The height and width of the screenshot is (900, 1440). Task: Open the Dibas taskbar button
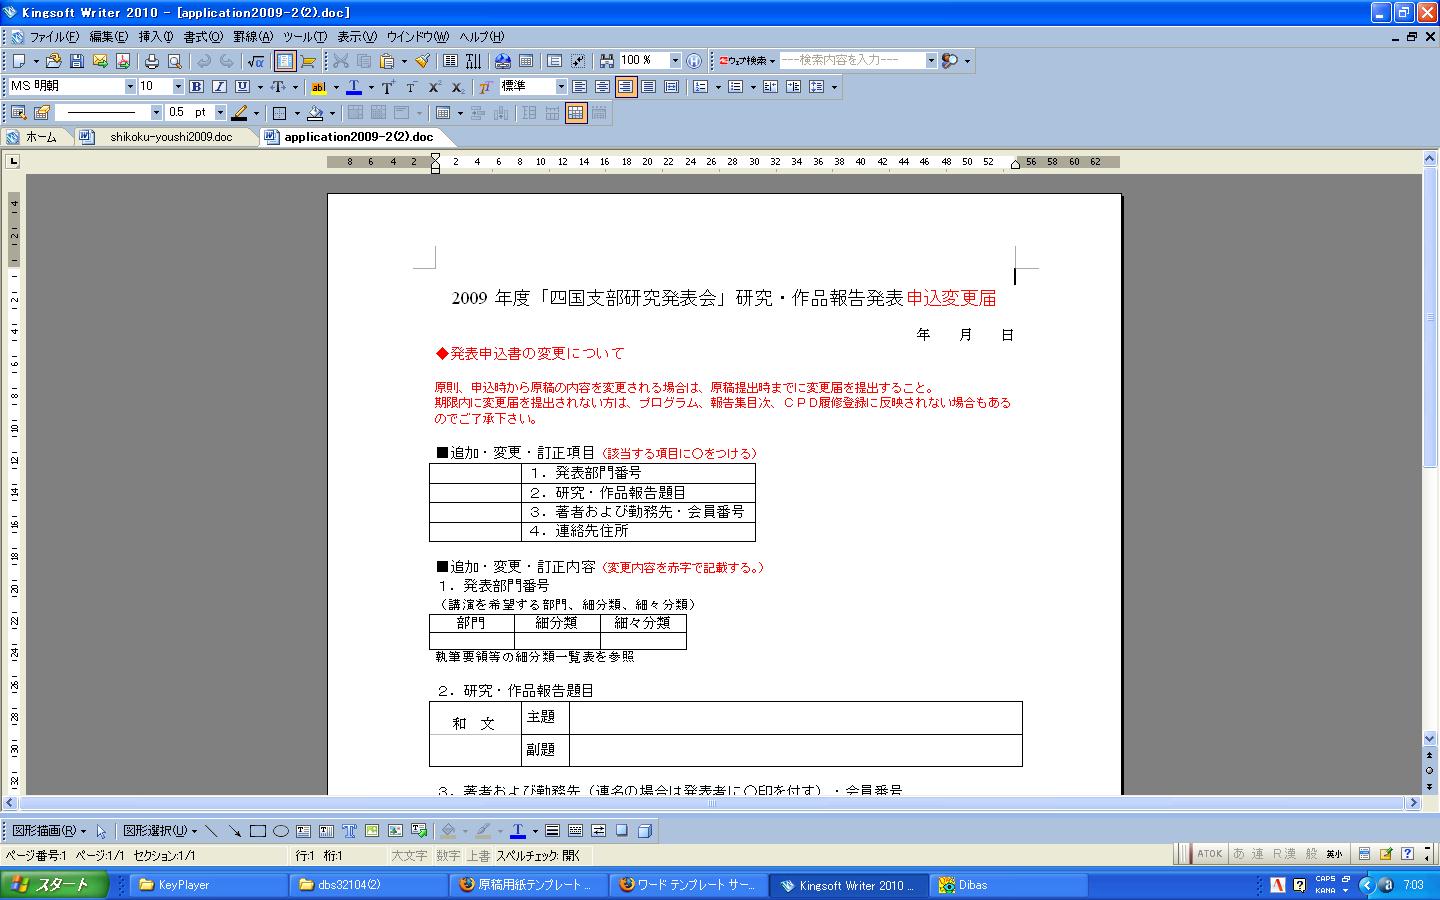coord(1010,885)
